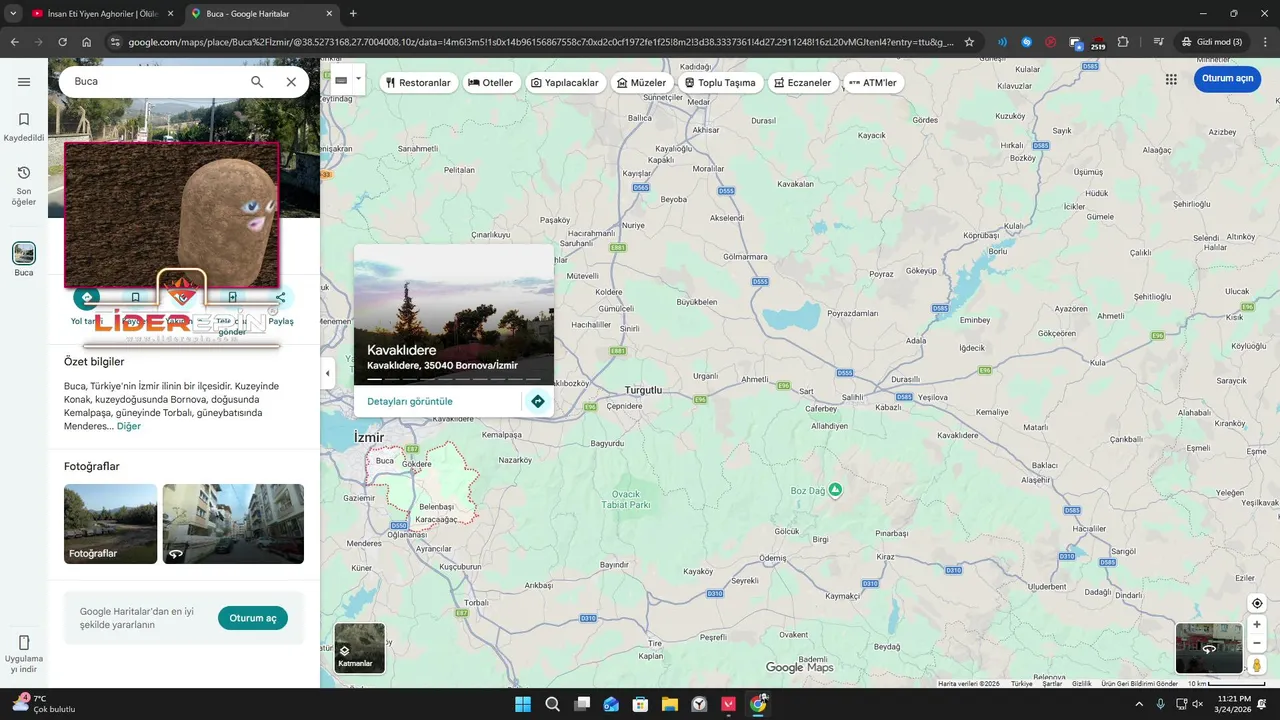1280x720 pixels.
Task: Open the Windows Start menu
Action: [523, 704]
